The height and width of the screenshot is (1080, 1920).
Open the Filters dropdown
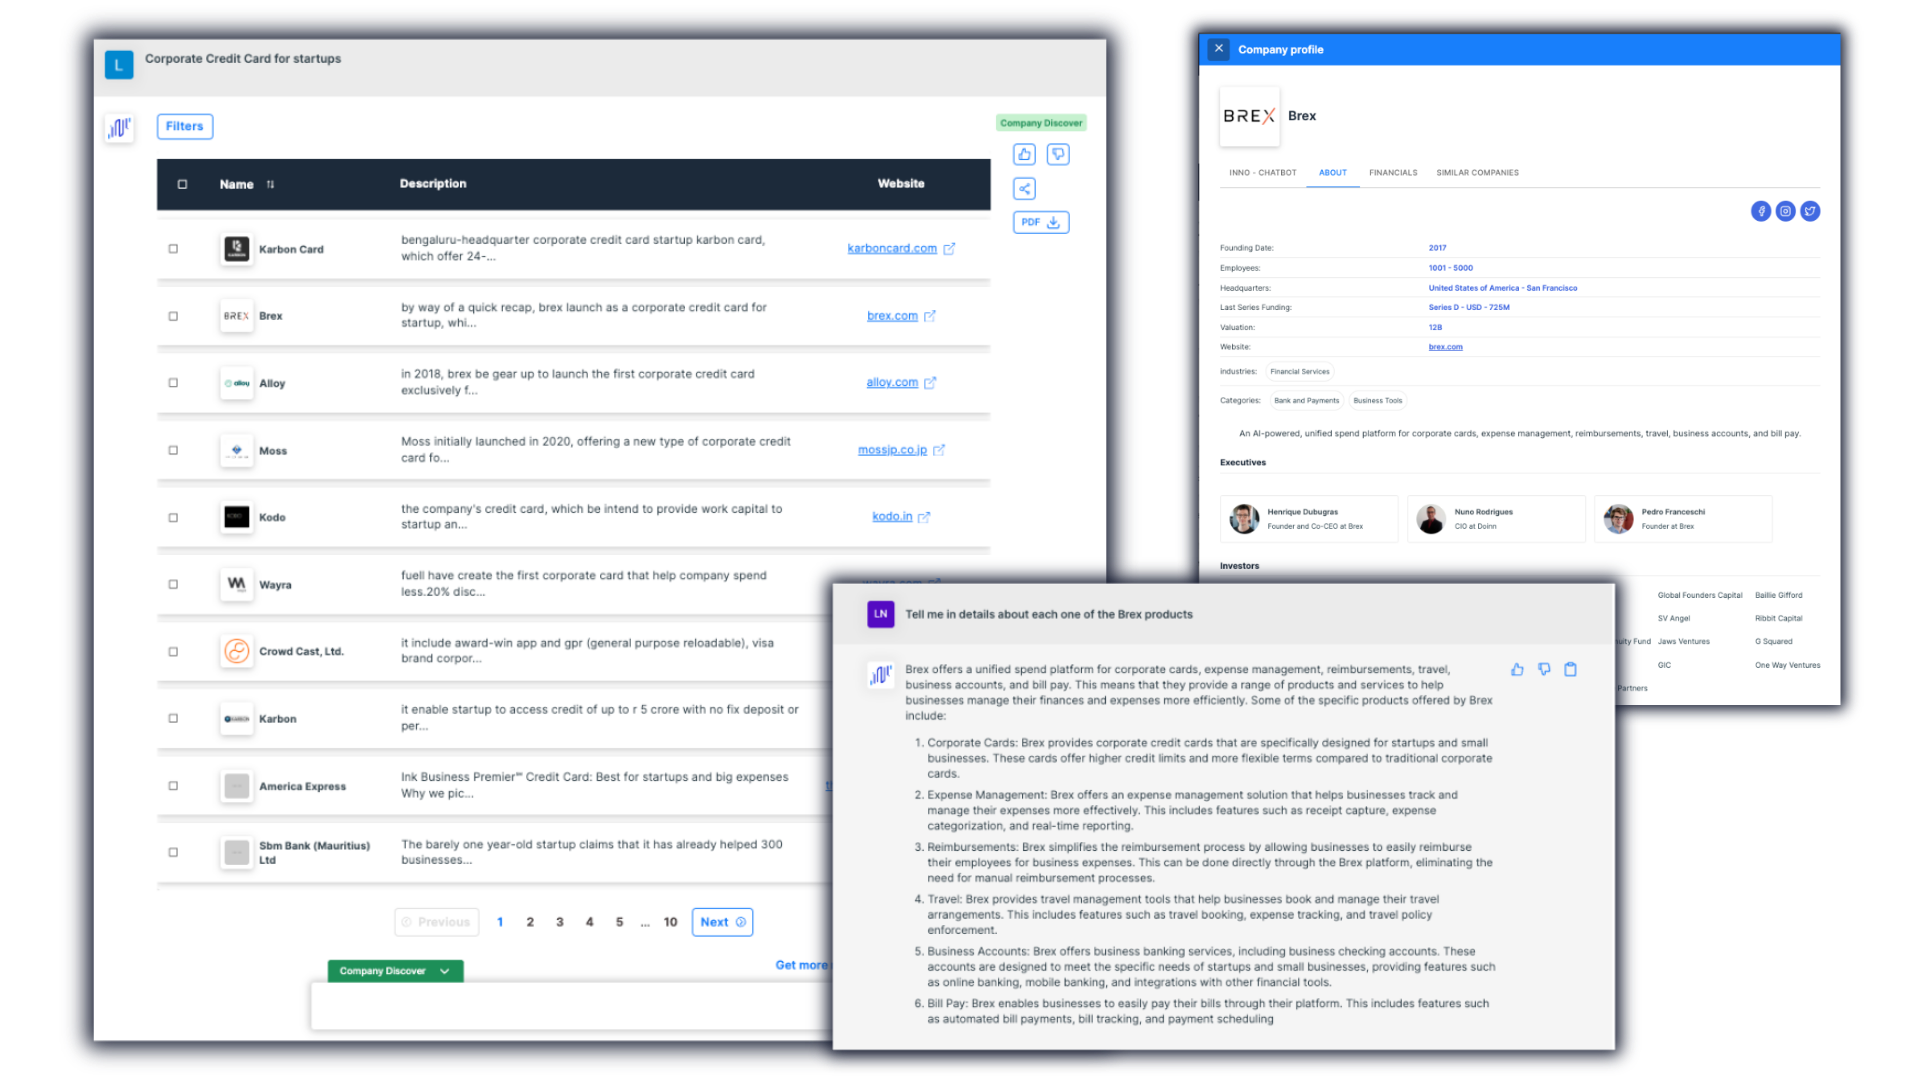tap(185, 125)
